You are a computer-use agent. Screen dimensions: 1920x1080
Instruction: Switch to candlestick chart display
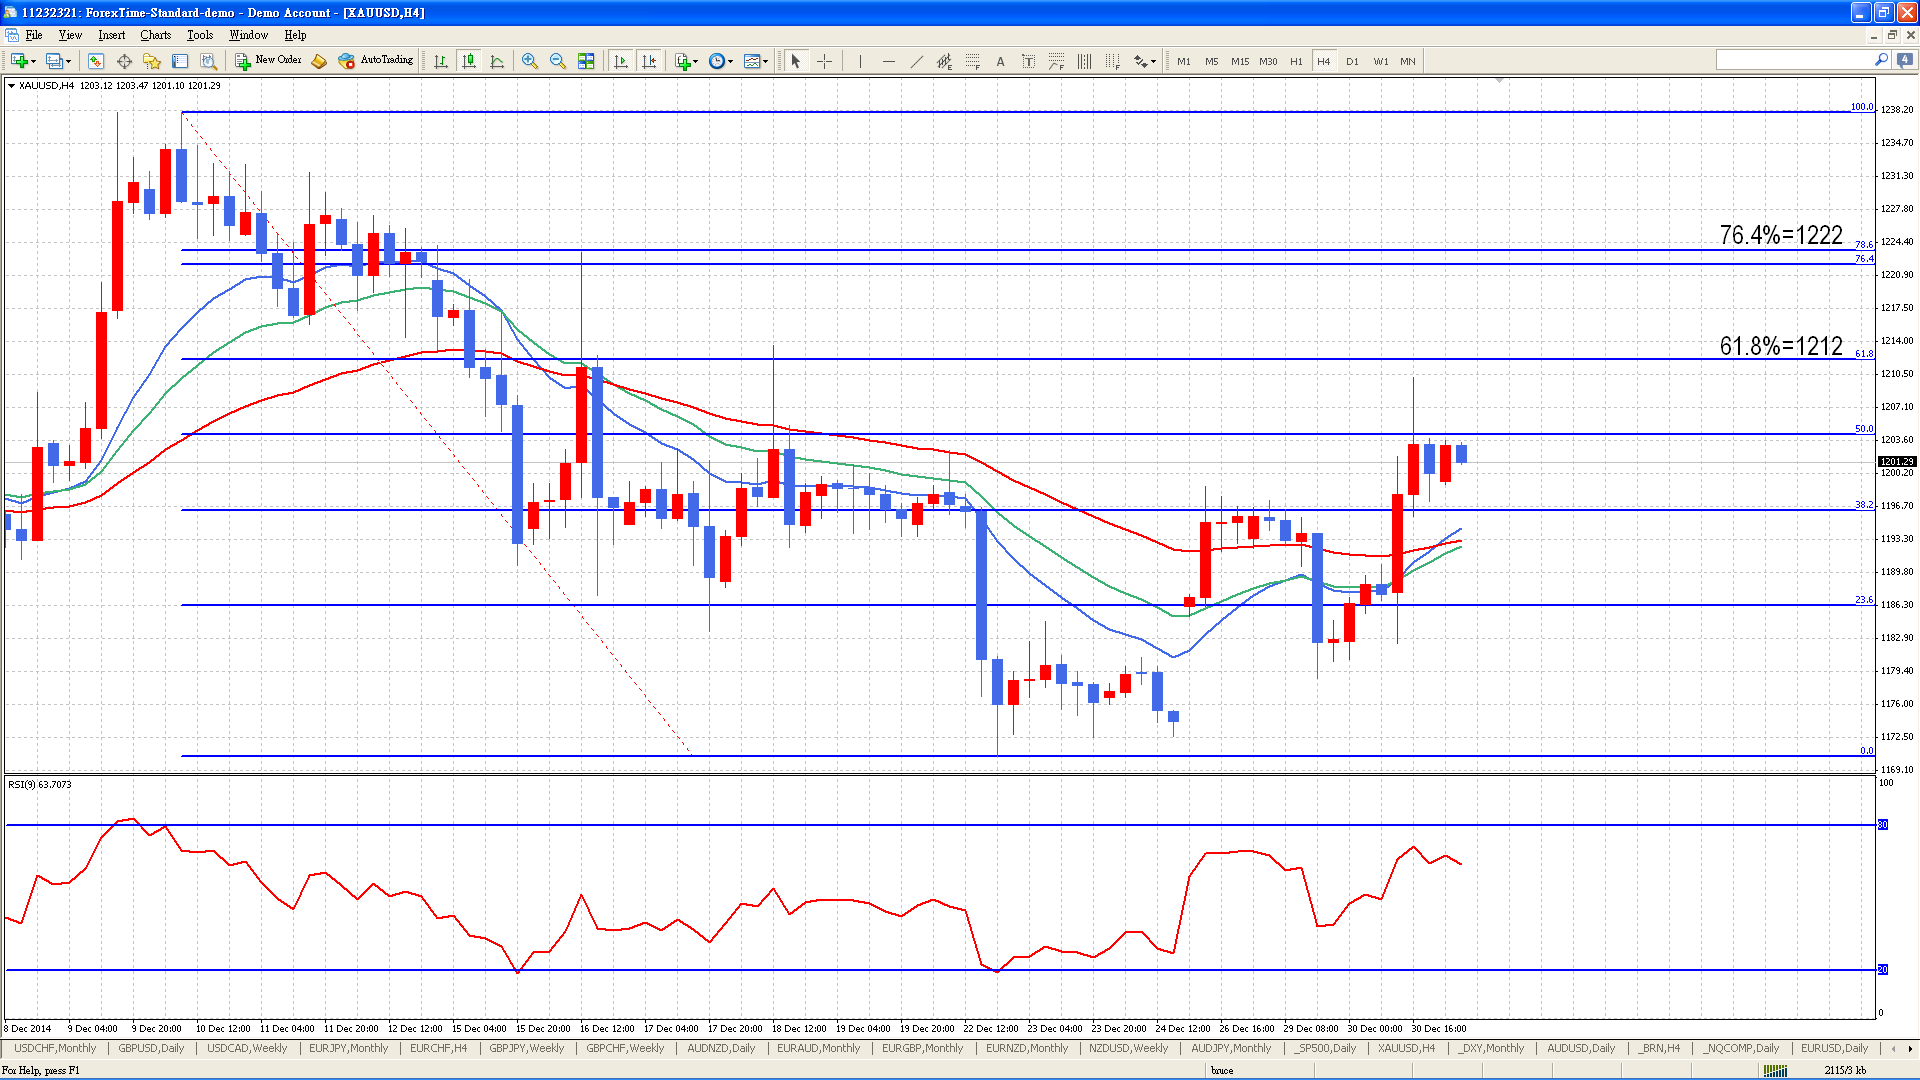point(469,61)
